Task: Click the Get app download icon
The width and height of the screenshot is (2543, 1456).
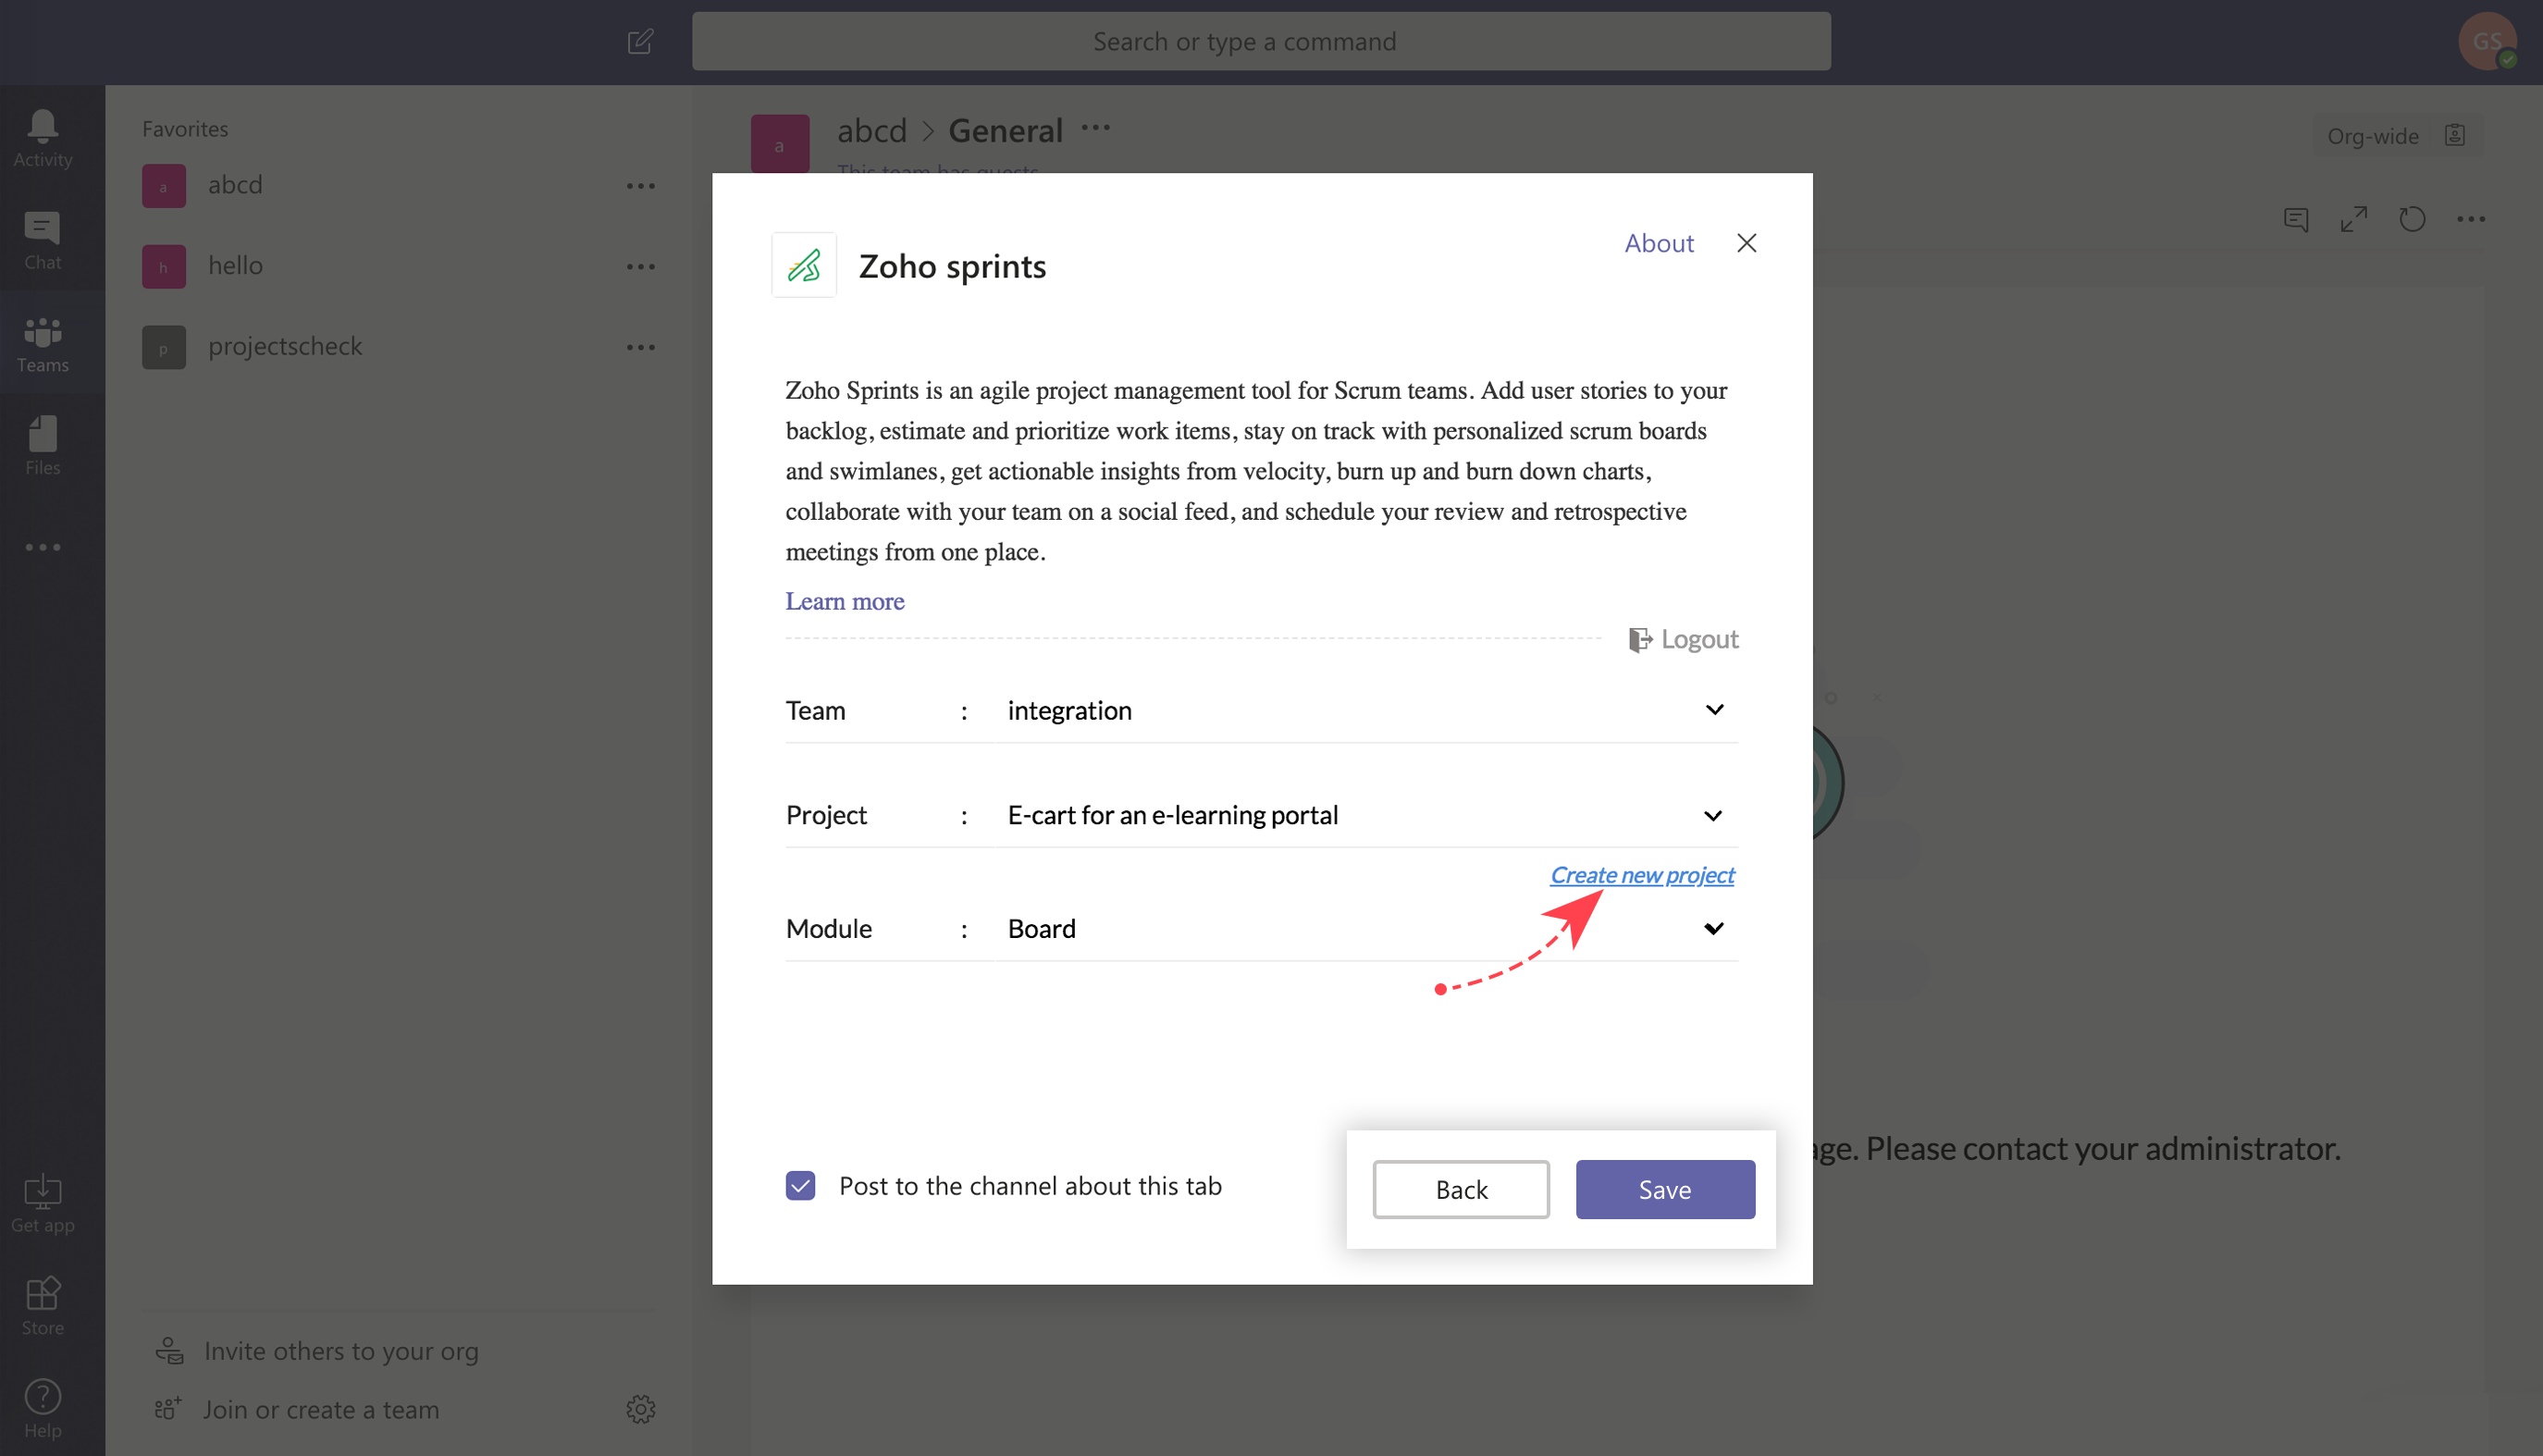Action: (42, 1192)
